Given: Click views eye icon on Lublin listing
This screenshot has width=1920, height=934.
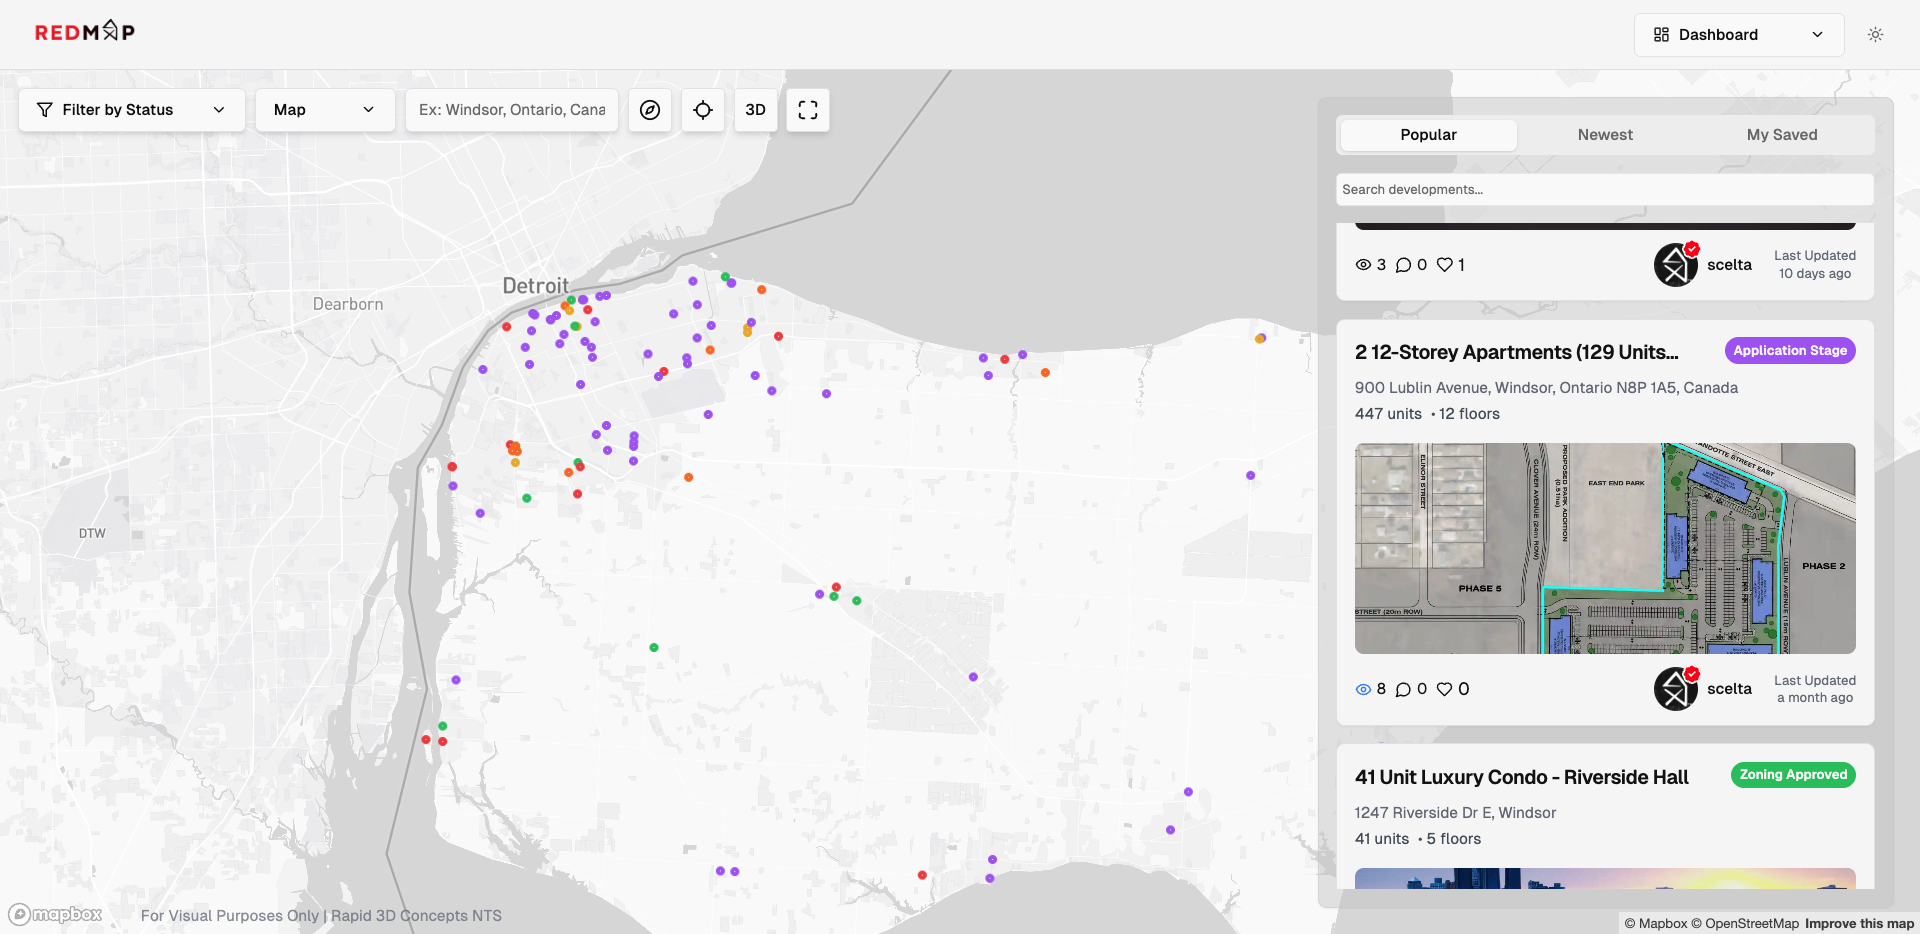Looking at the screenshot, I should 1363,689.
